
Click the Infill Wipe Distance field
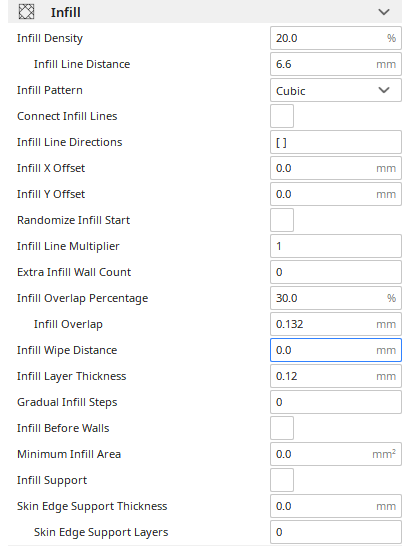point(336,350)
